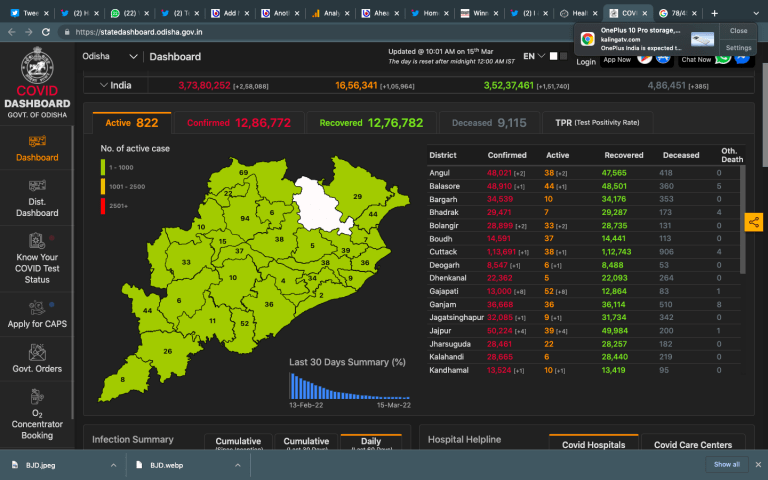The height and width of the screenshot is (480, 768).
Task: Click the Odisha government emblem logo
Action: pyautogui.click(x=37, y=65)
